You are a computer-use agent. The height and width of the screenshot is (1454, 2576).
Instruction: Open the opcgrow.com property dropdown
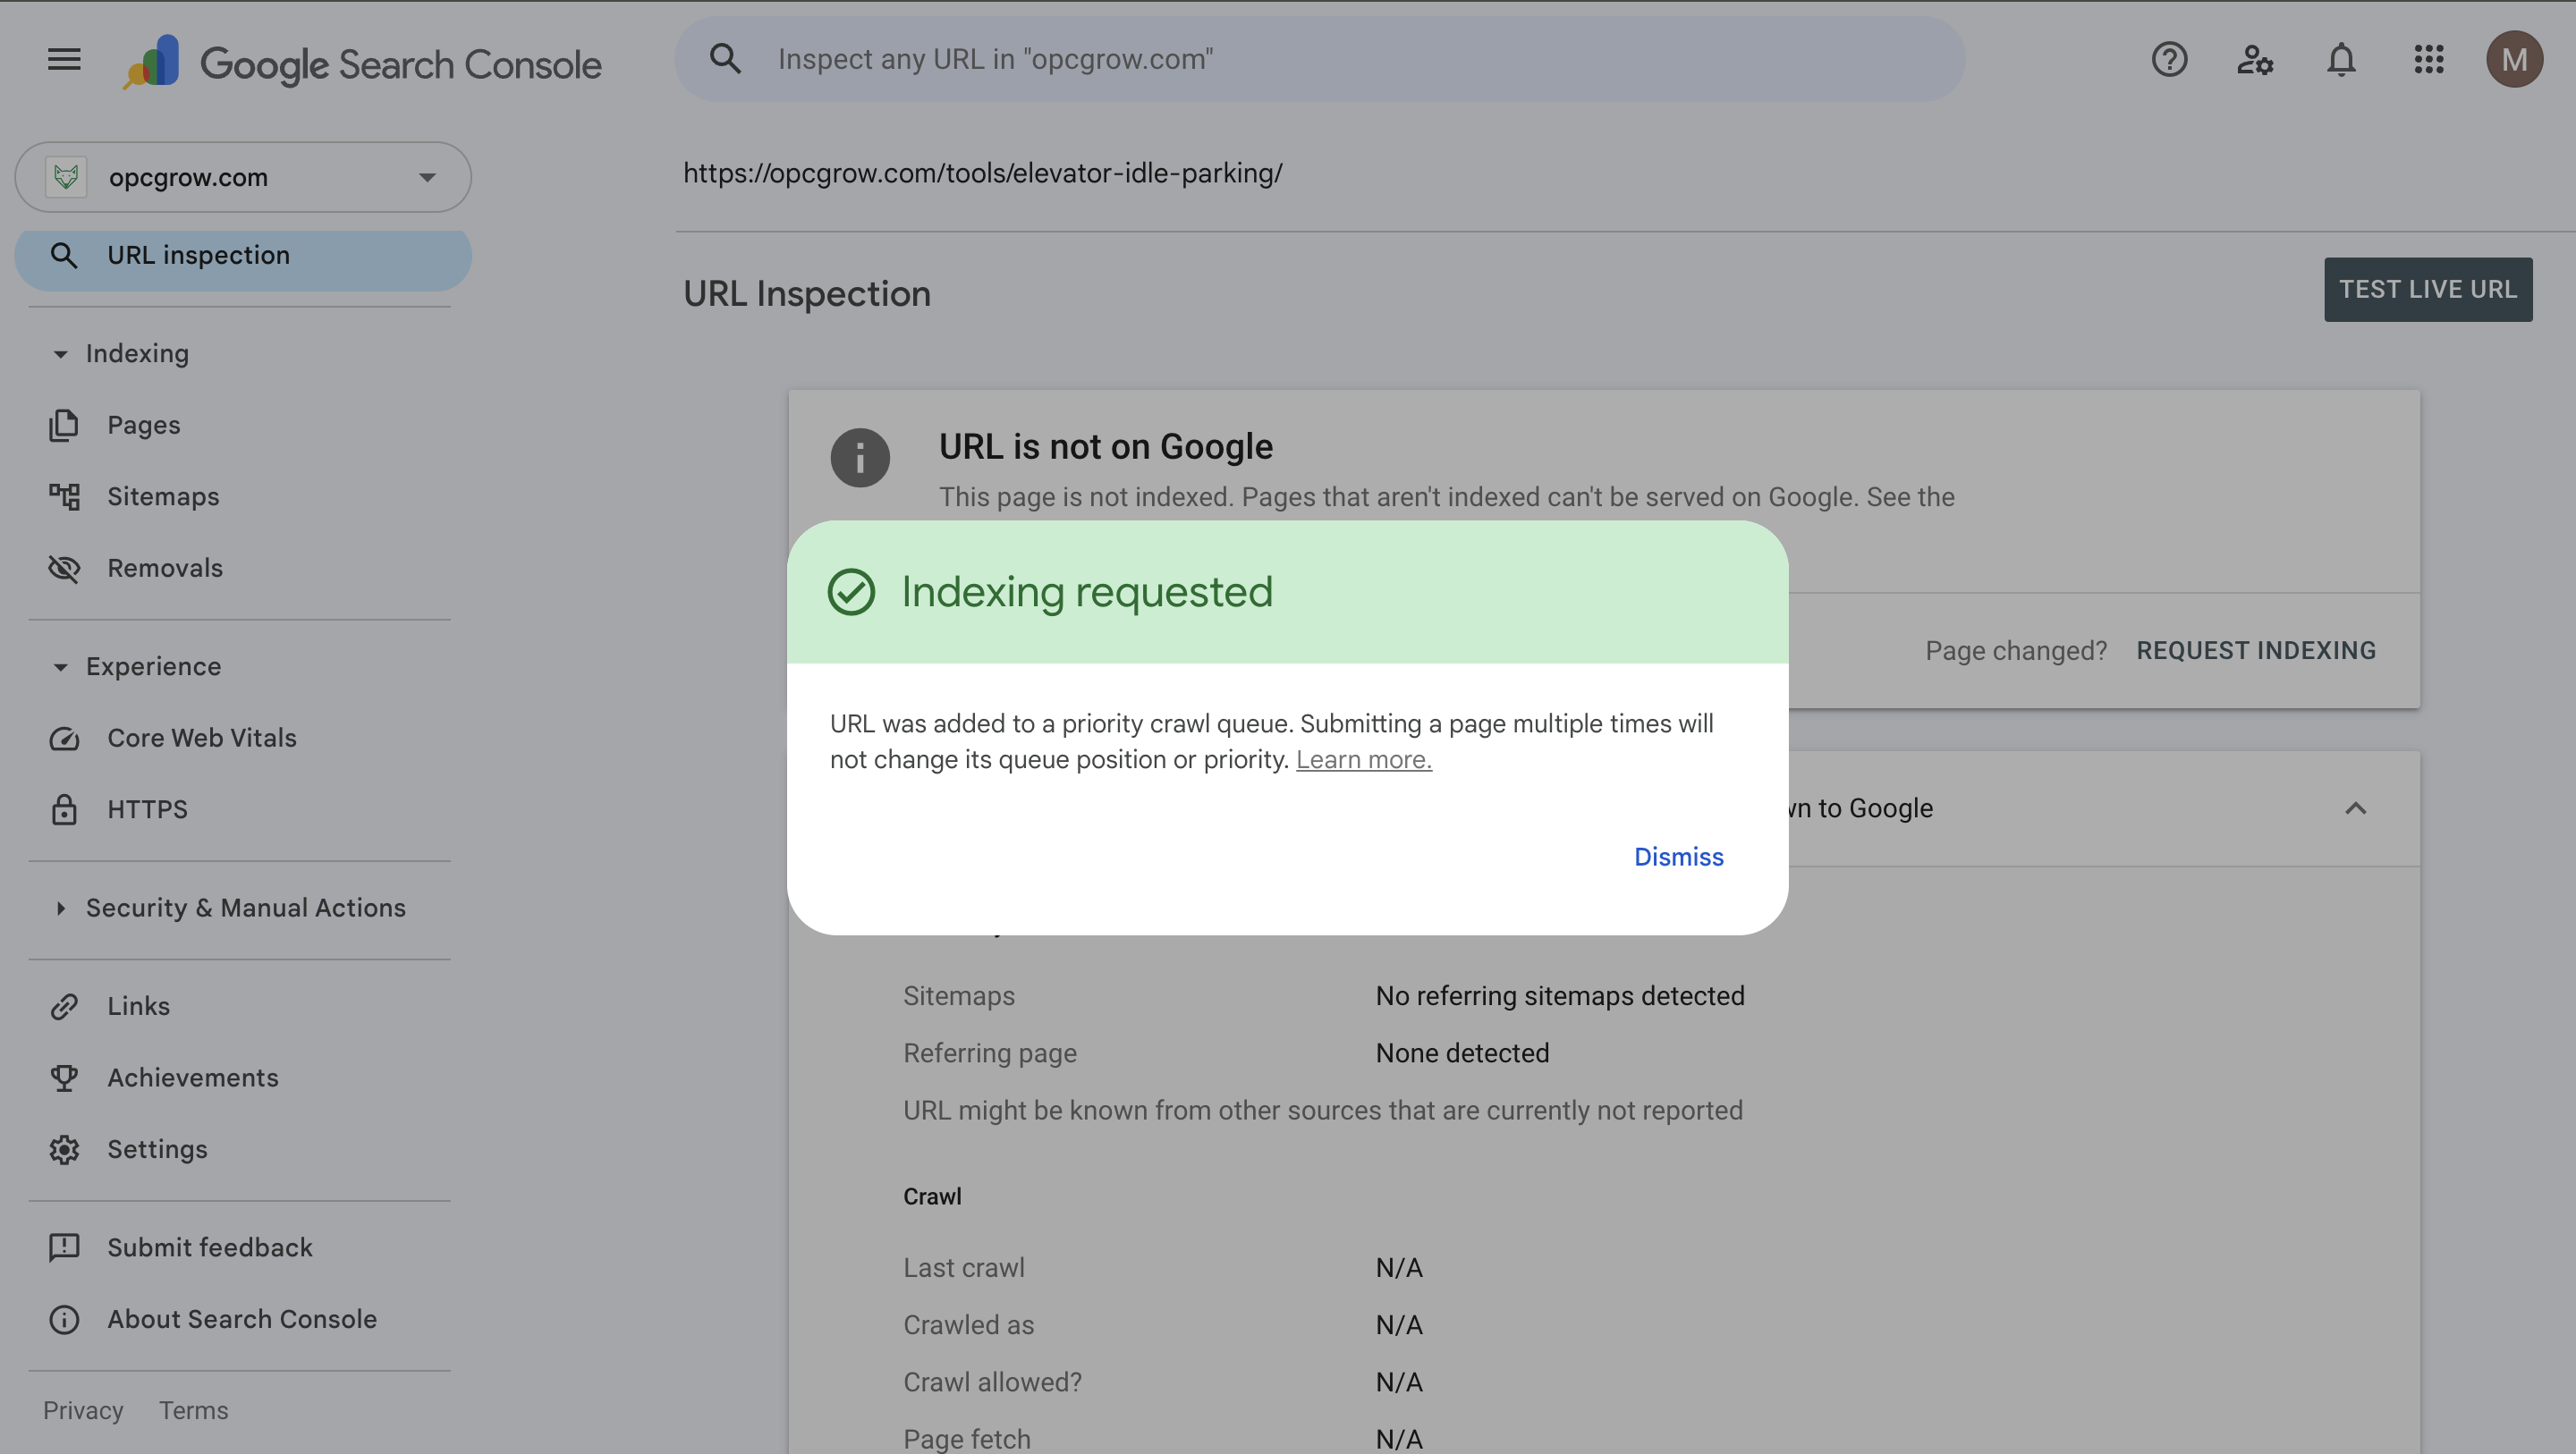click(243, 177)
